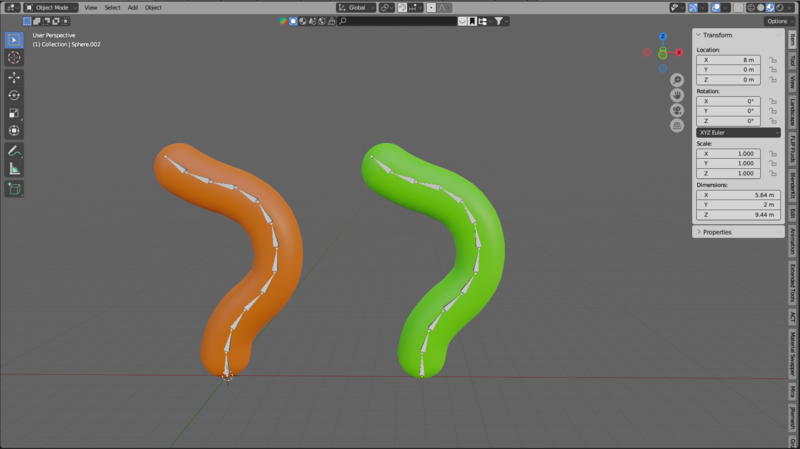The height and width of the screenshot is (449, 800).
Task: Open the Object Mode dropdown
Action: pyautogui.click(x=50, y=7)
